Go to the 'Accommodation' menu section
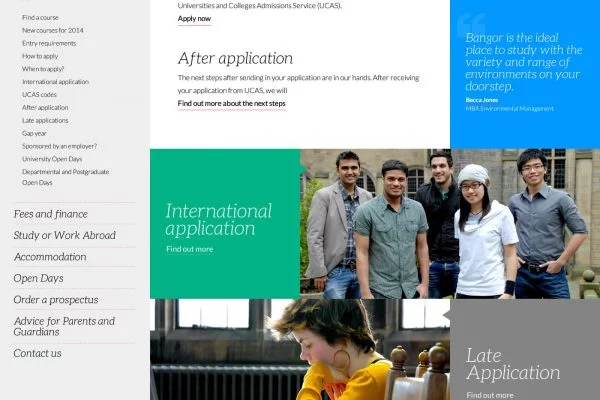 coord(50,257)
